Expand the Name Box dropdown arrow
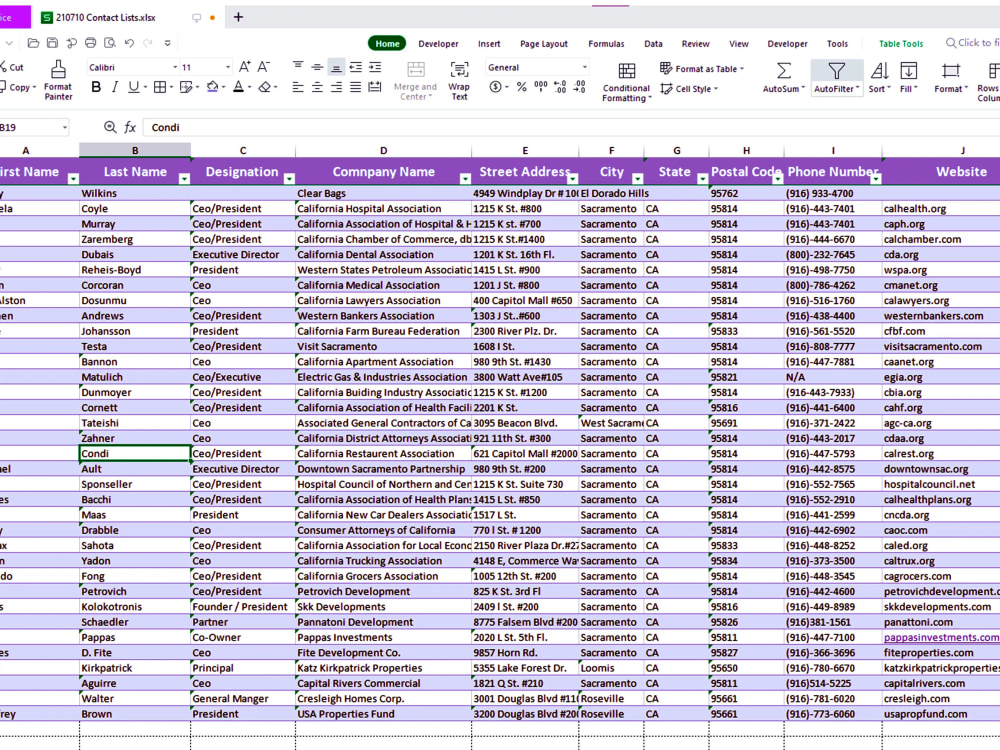Image resolution: width=1000 pixels, height=750 pixels. tap(64, 128)
